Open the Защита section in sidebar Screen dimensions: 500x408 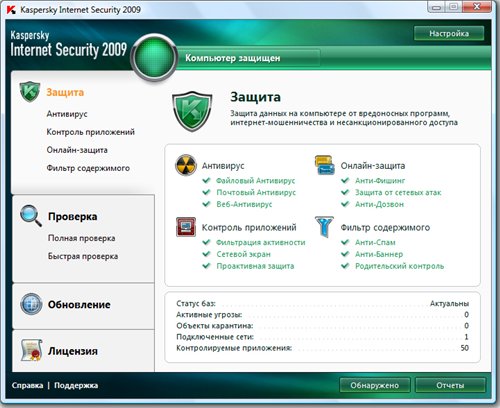point(65,92)
